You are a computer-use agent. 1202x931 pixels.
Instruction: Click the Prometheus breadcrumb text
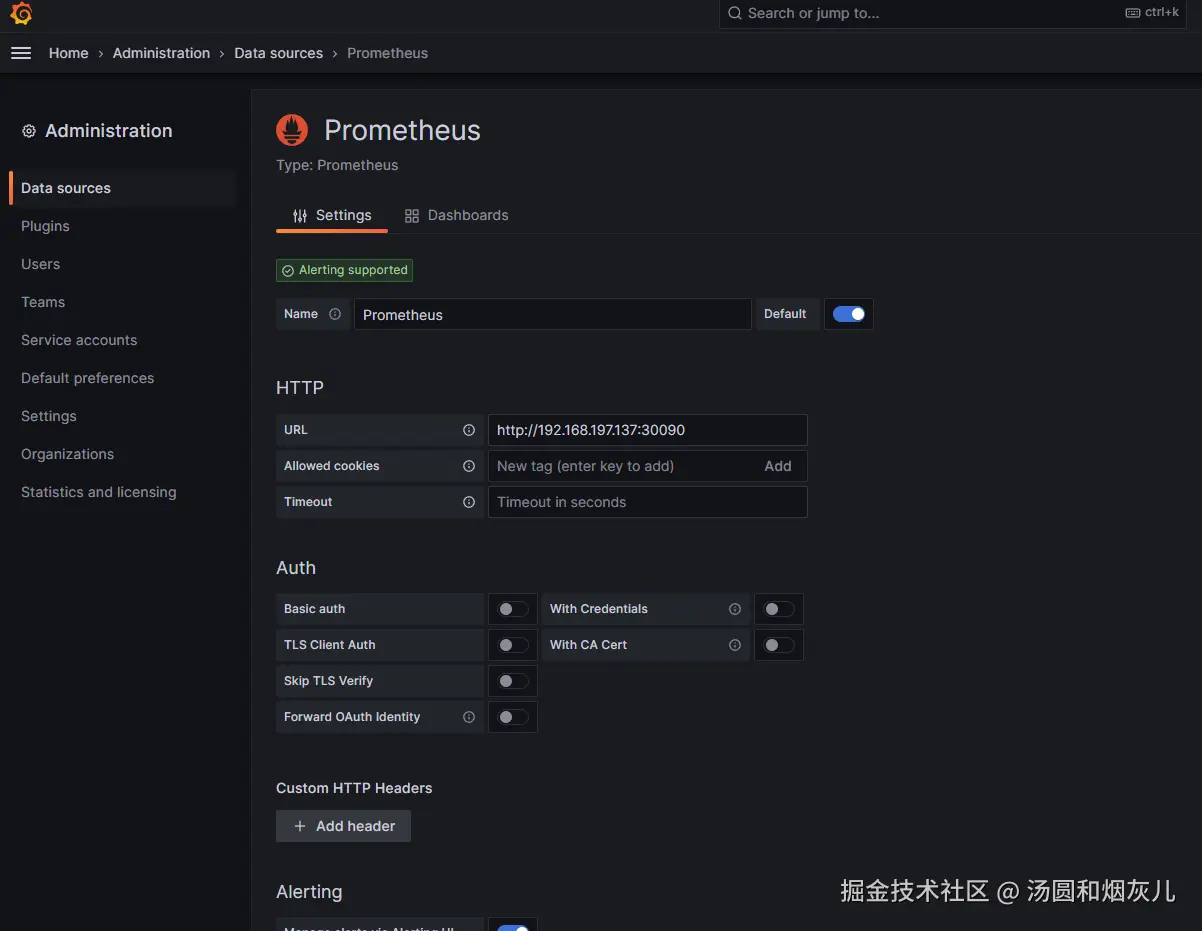pos(387,53)
